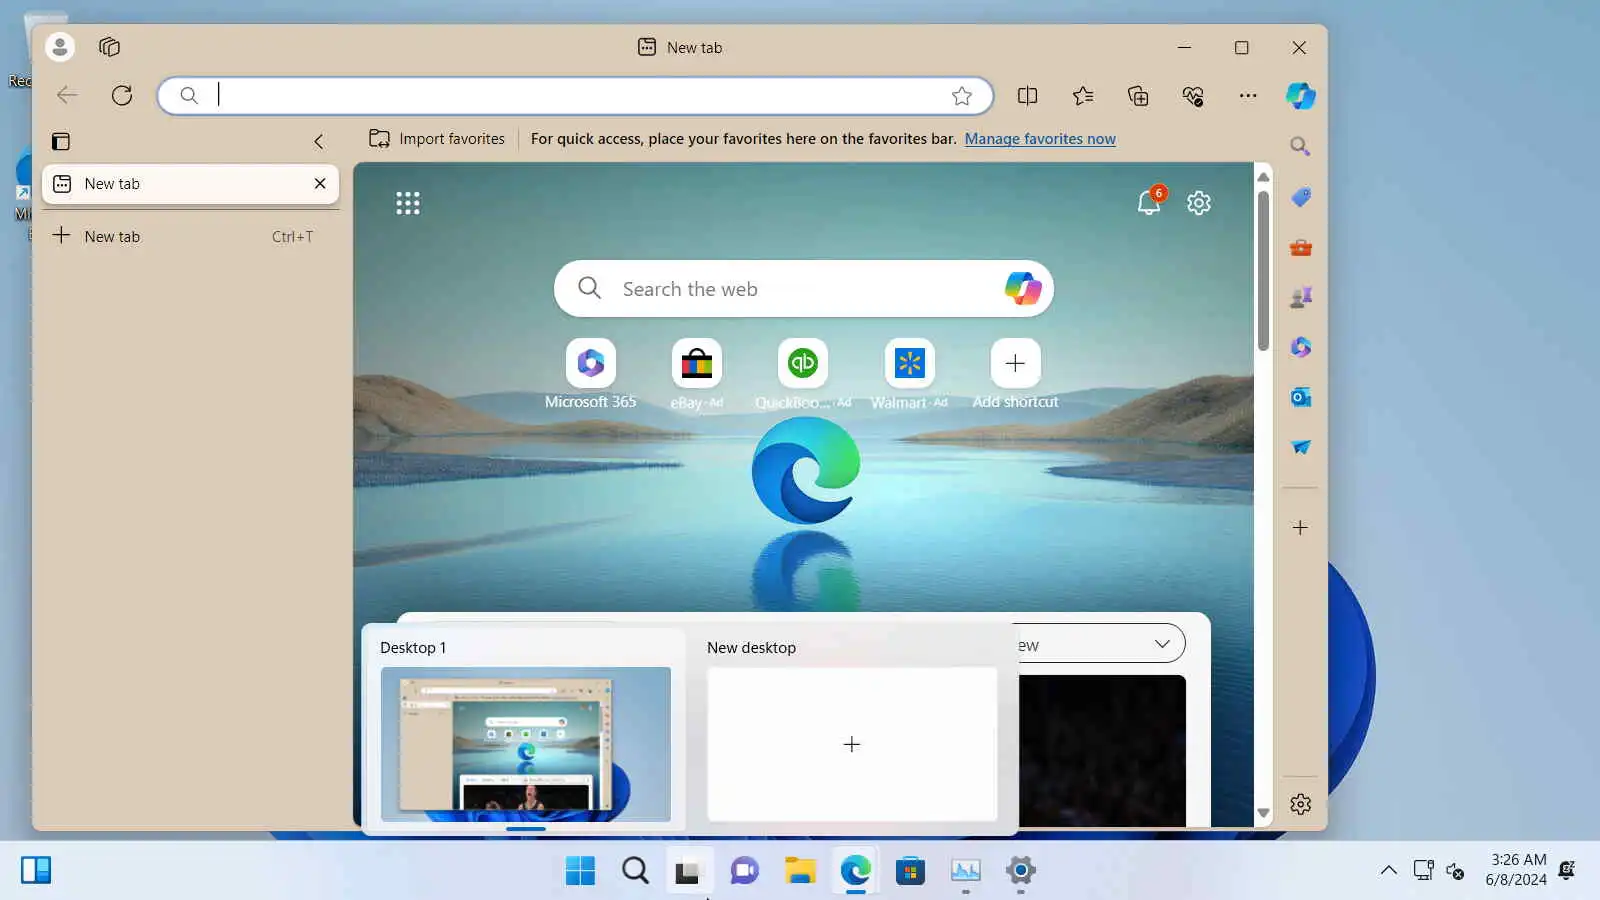
Task: Click in the Edge address bar
Action: point(575,96)
